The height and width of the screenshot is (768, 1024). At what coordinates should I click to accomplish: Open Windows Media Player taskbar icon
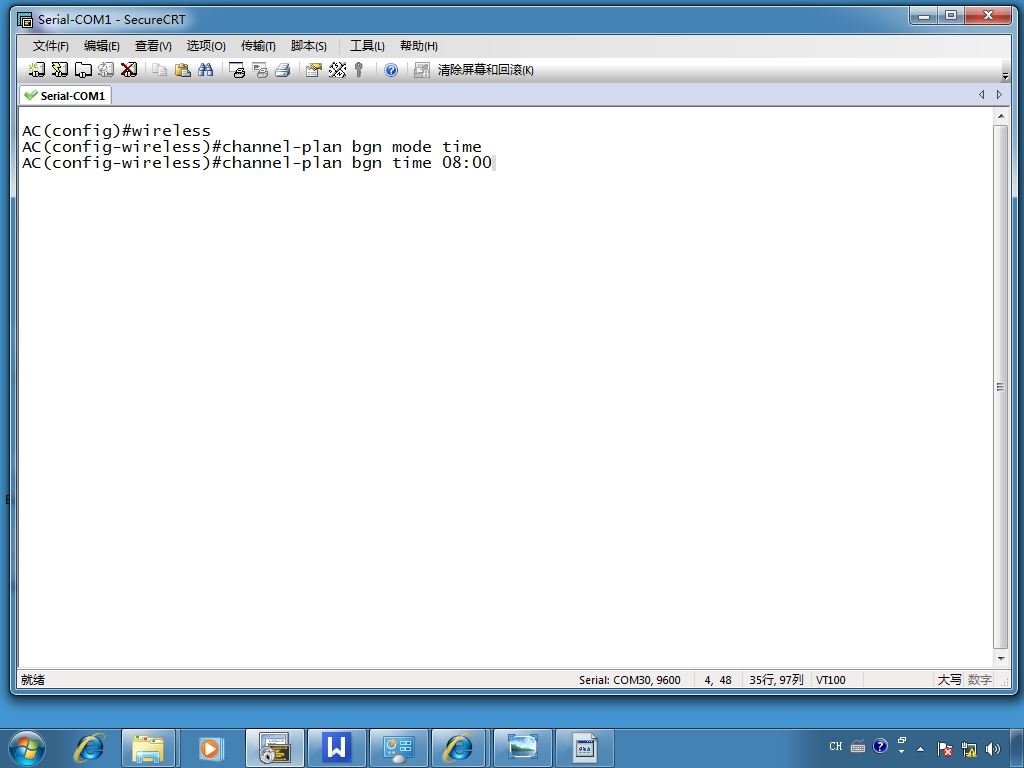pos(210,748)
